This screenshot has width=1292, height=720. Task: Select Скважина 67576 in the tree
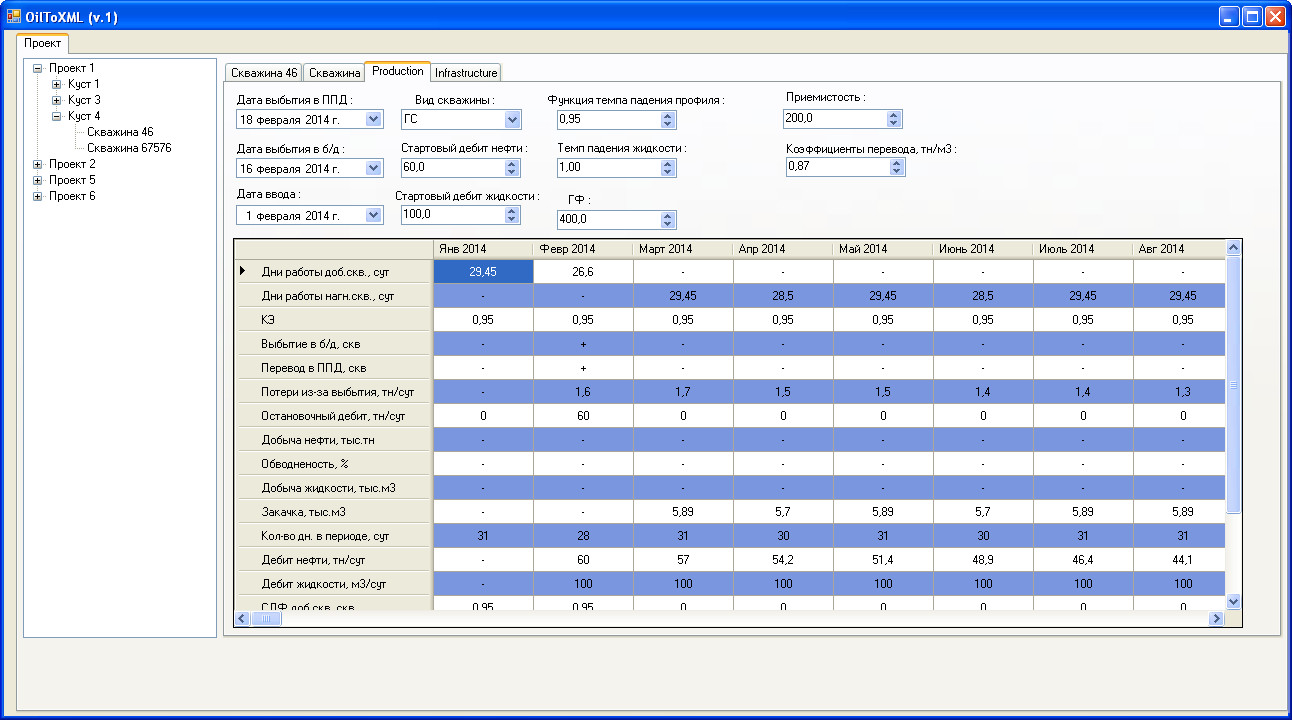[129, 148]
